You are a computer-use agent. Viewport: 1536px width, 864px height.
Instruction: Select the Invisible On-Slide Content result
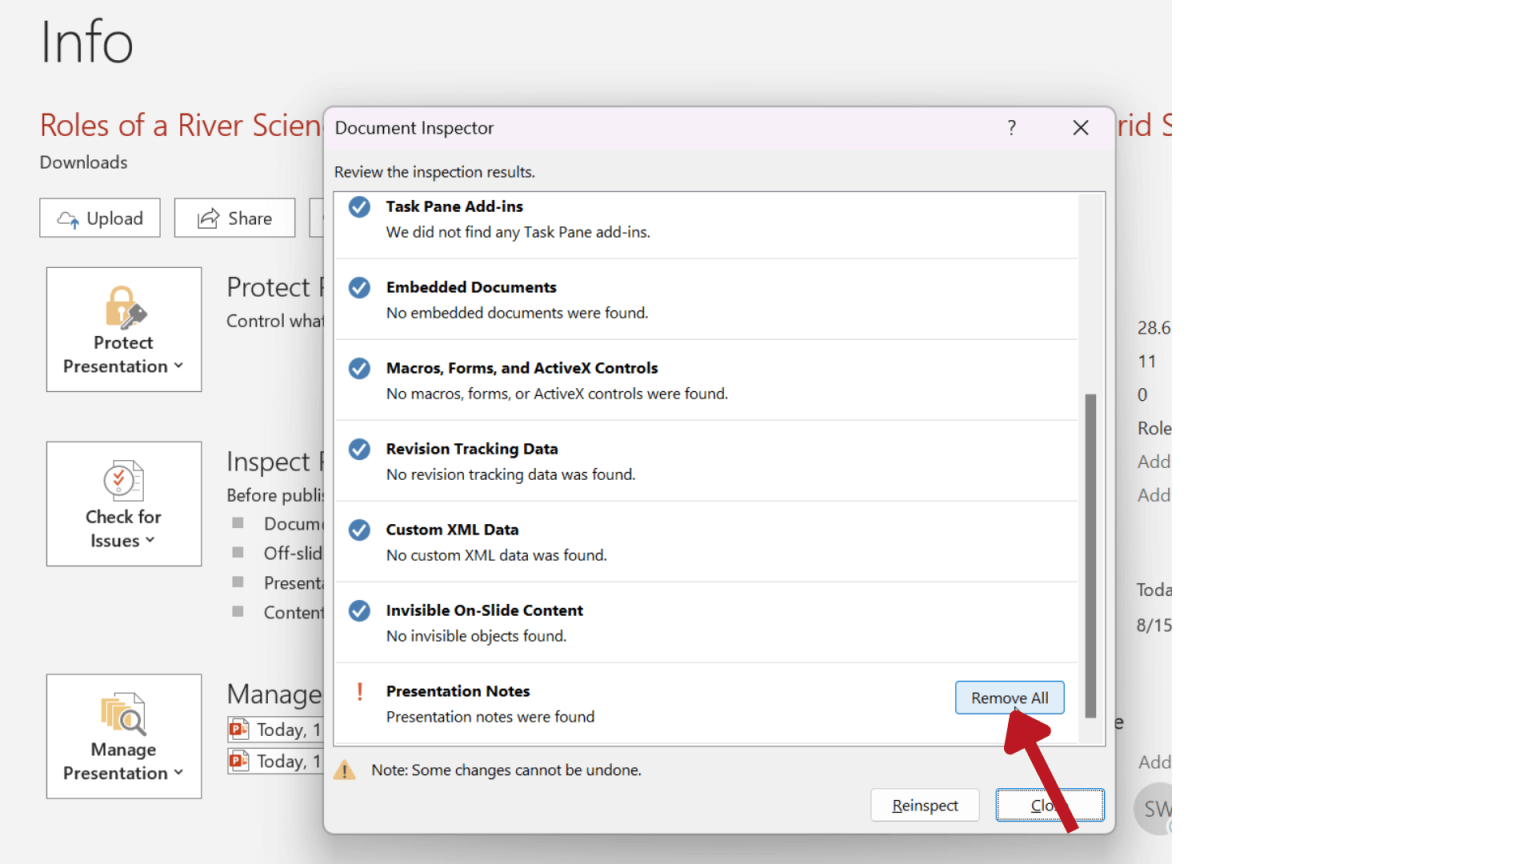tap(484, 622)
